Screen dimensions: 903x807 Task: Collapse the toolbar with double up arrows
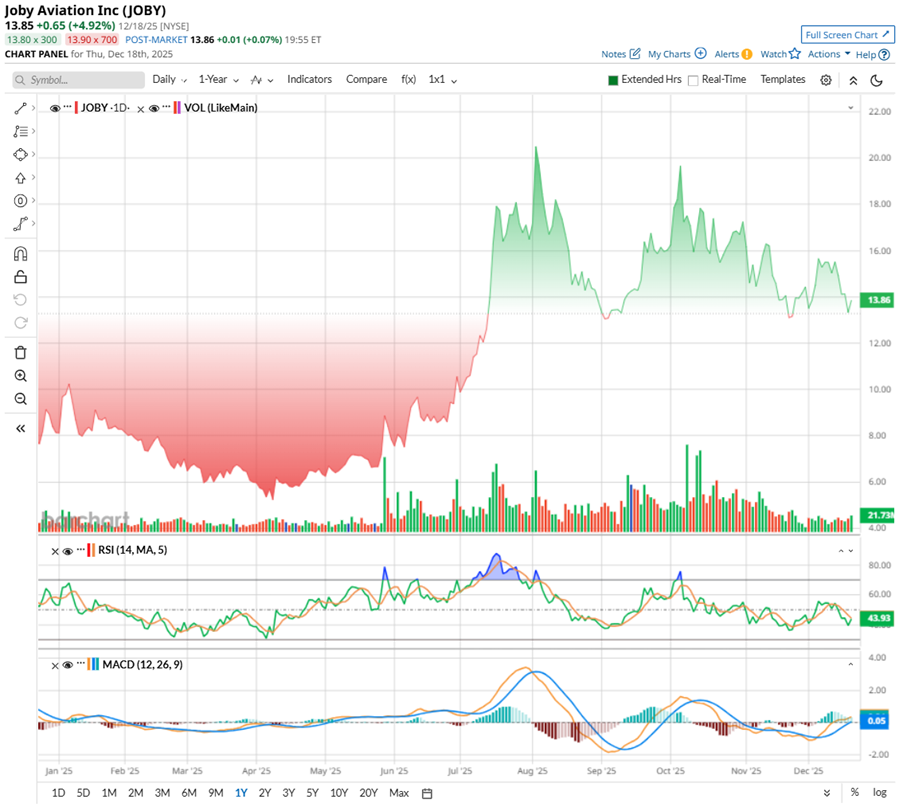[853, 81]
